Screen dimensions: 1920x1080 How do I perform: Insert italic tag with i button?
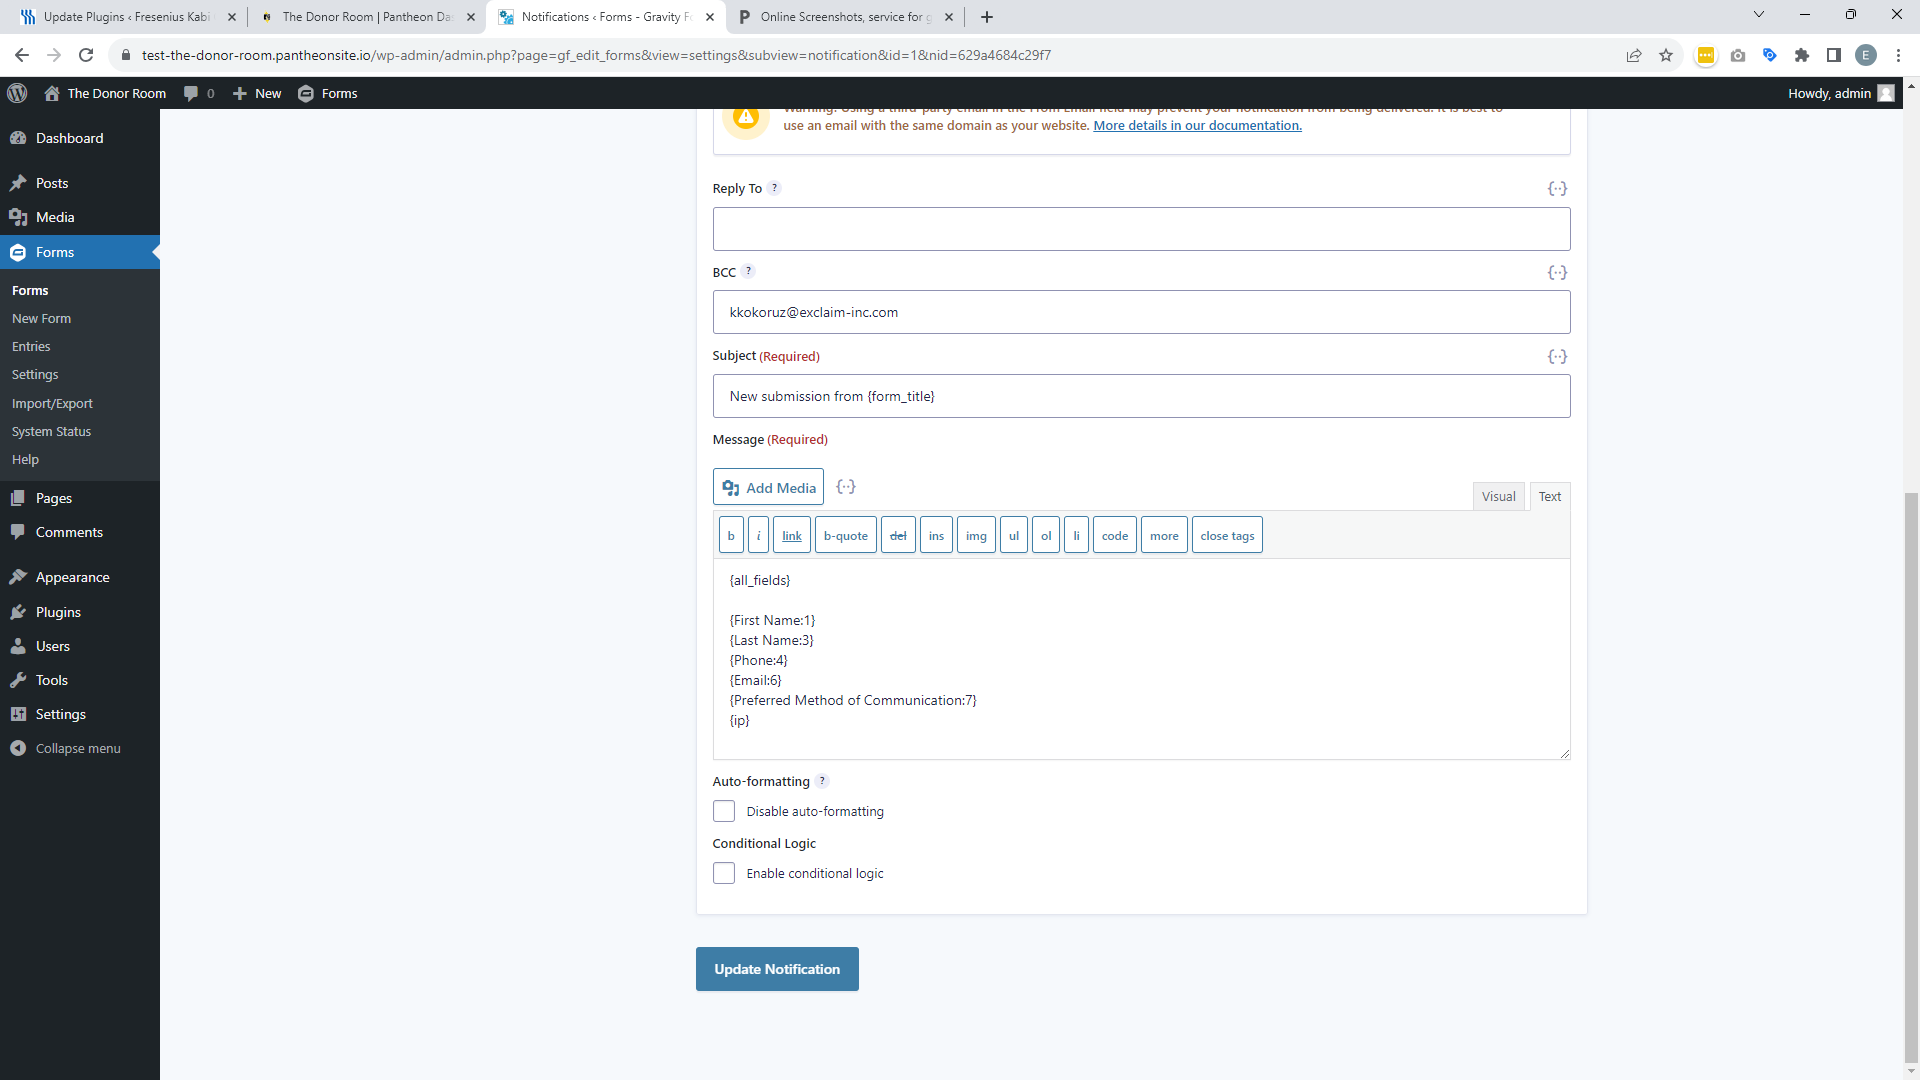758,535
